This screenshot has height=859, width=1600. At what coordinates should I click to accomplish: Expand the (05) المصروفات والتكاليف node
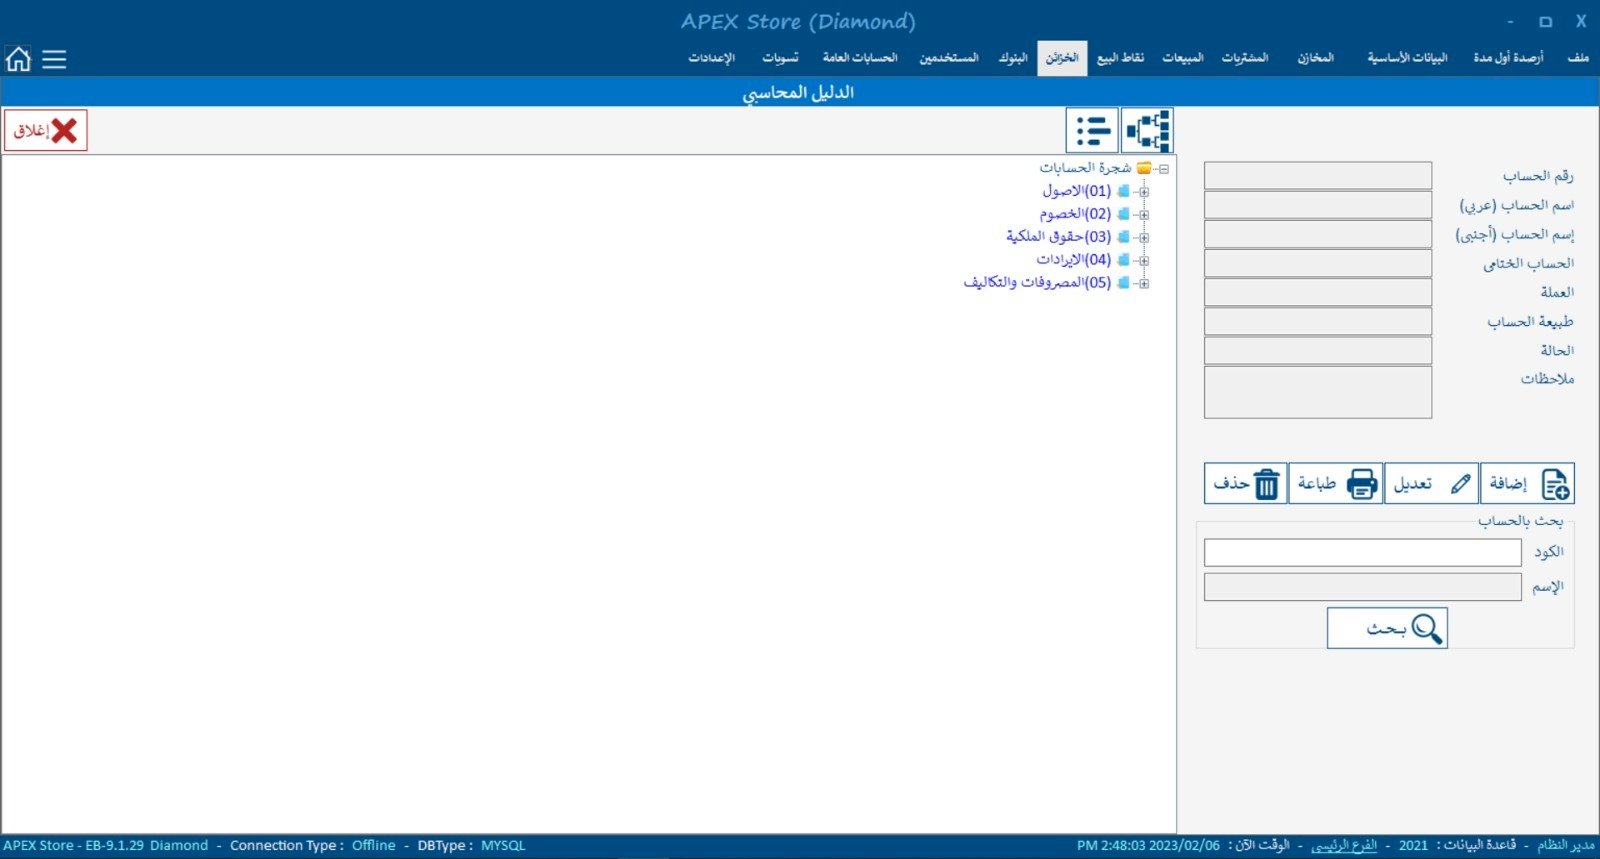click(x=1144, y=284)
